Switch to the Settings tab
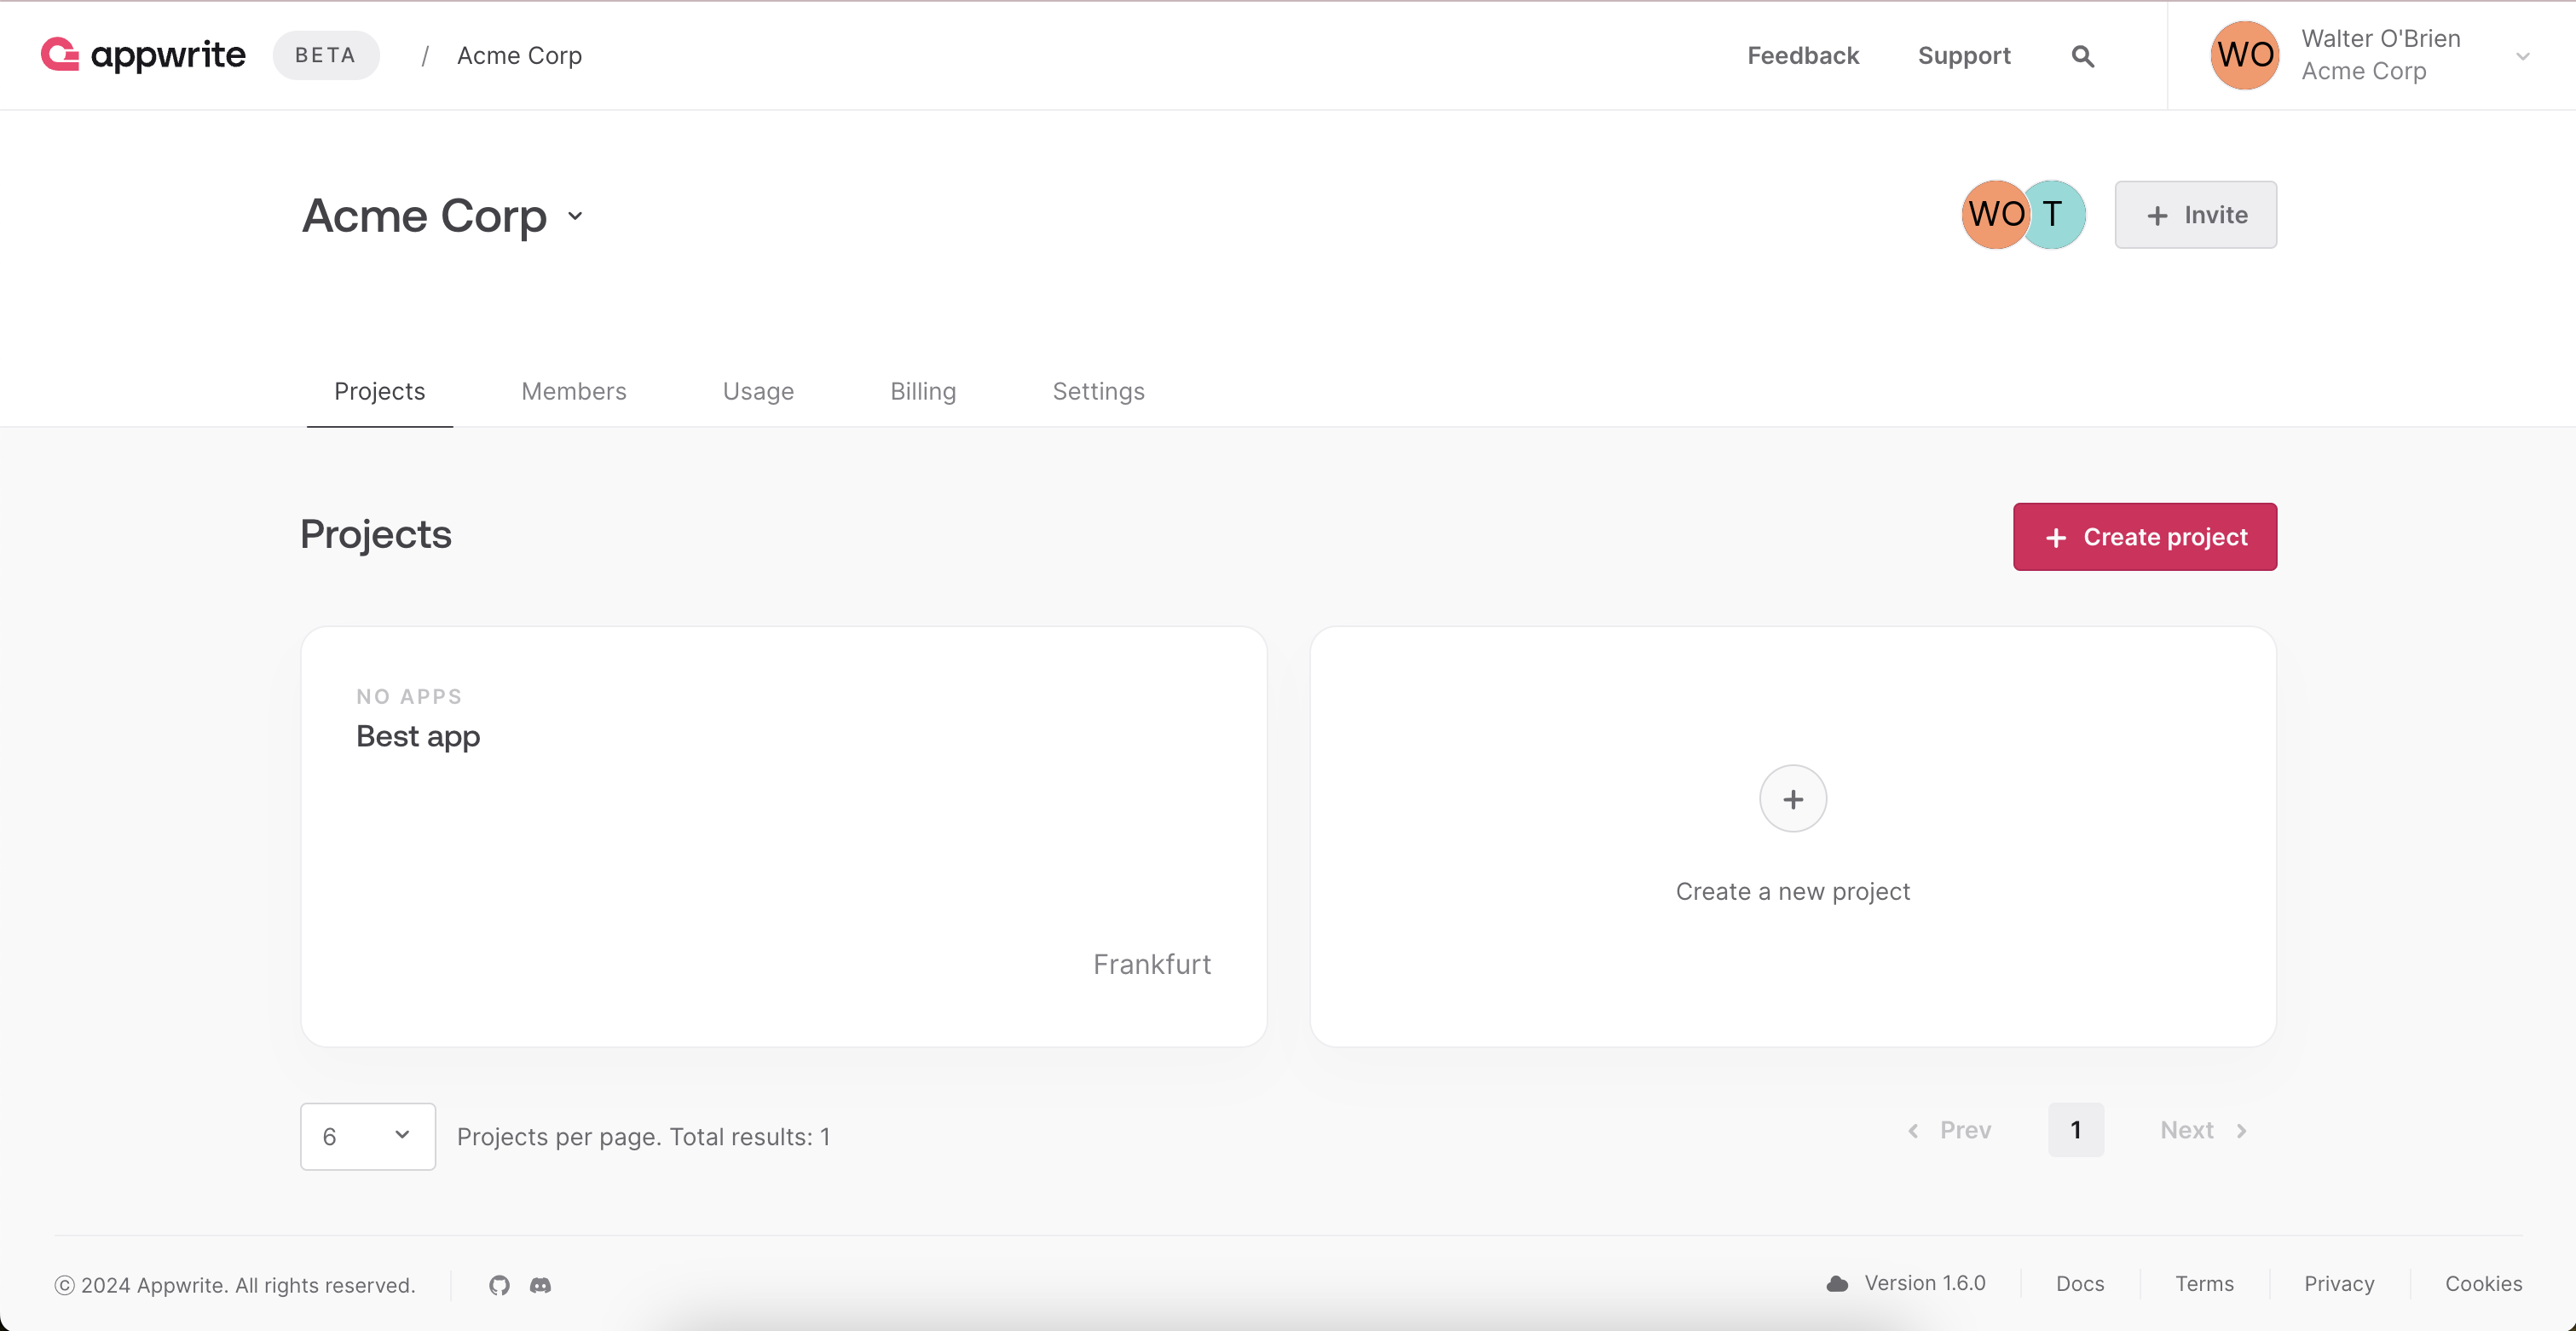The height and width of the screenshot is (1331, 2576). (x=1098, y=391)
